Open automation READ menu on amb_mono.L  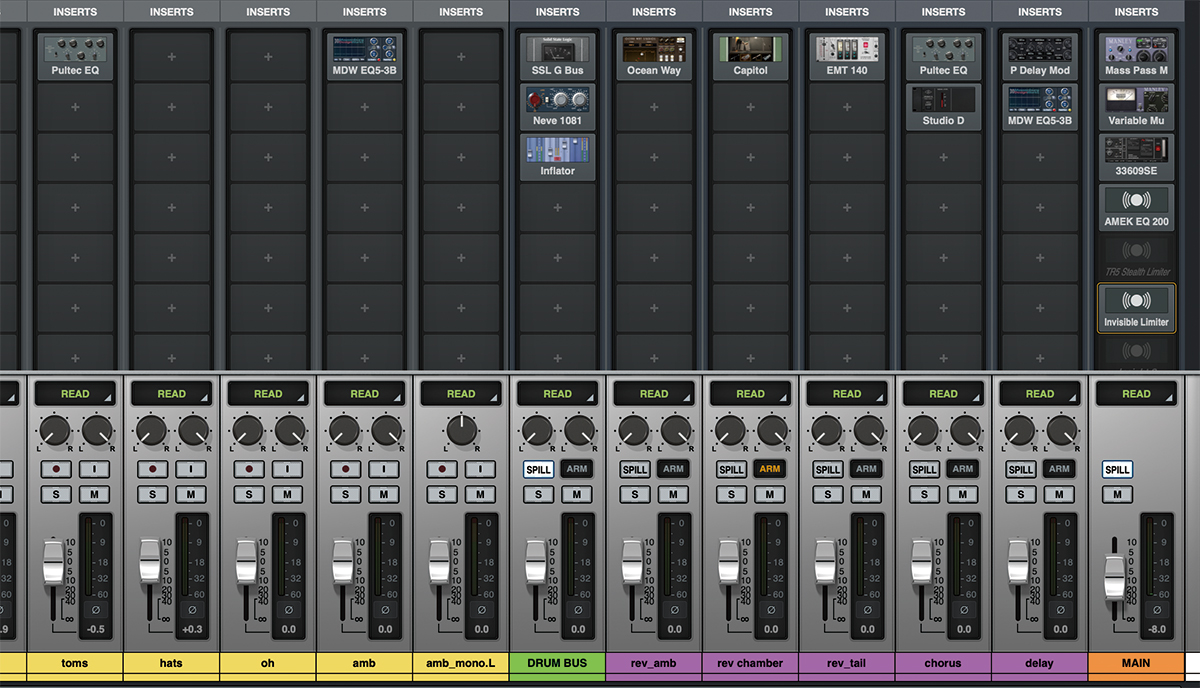coord(461,394)
